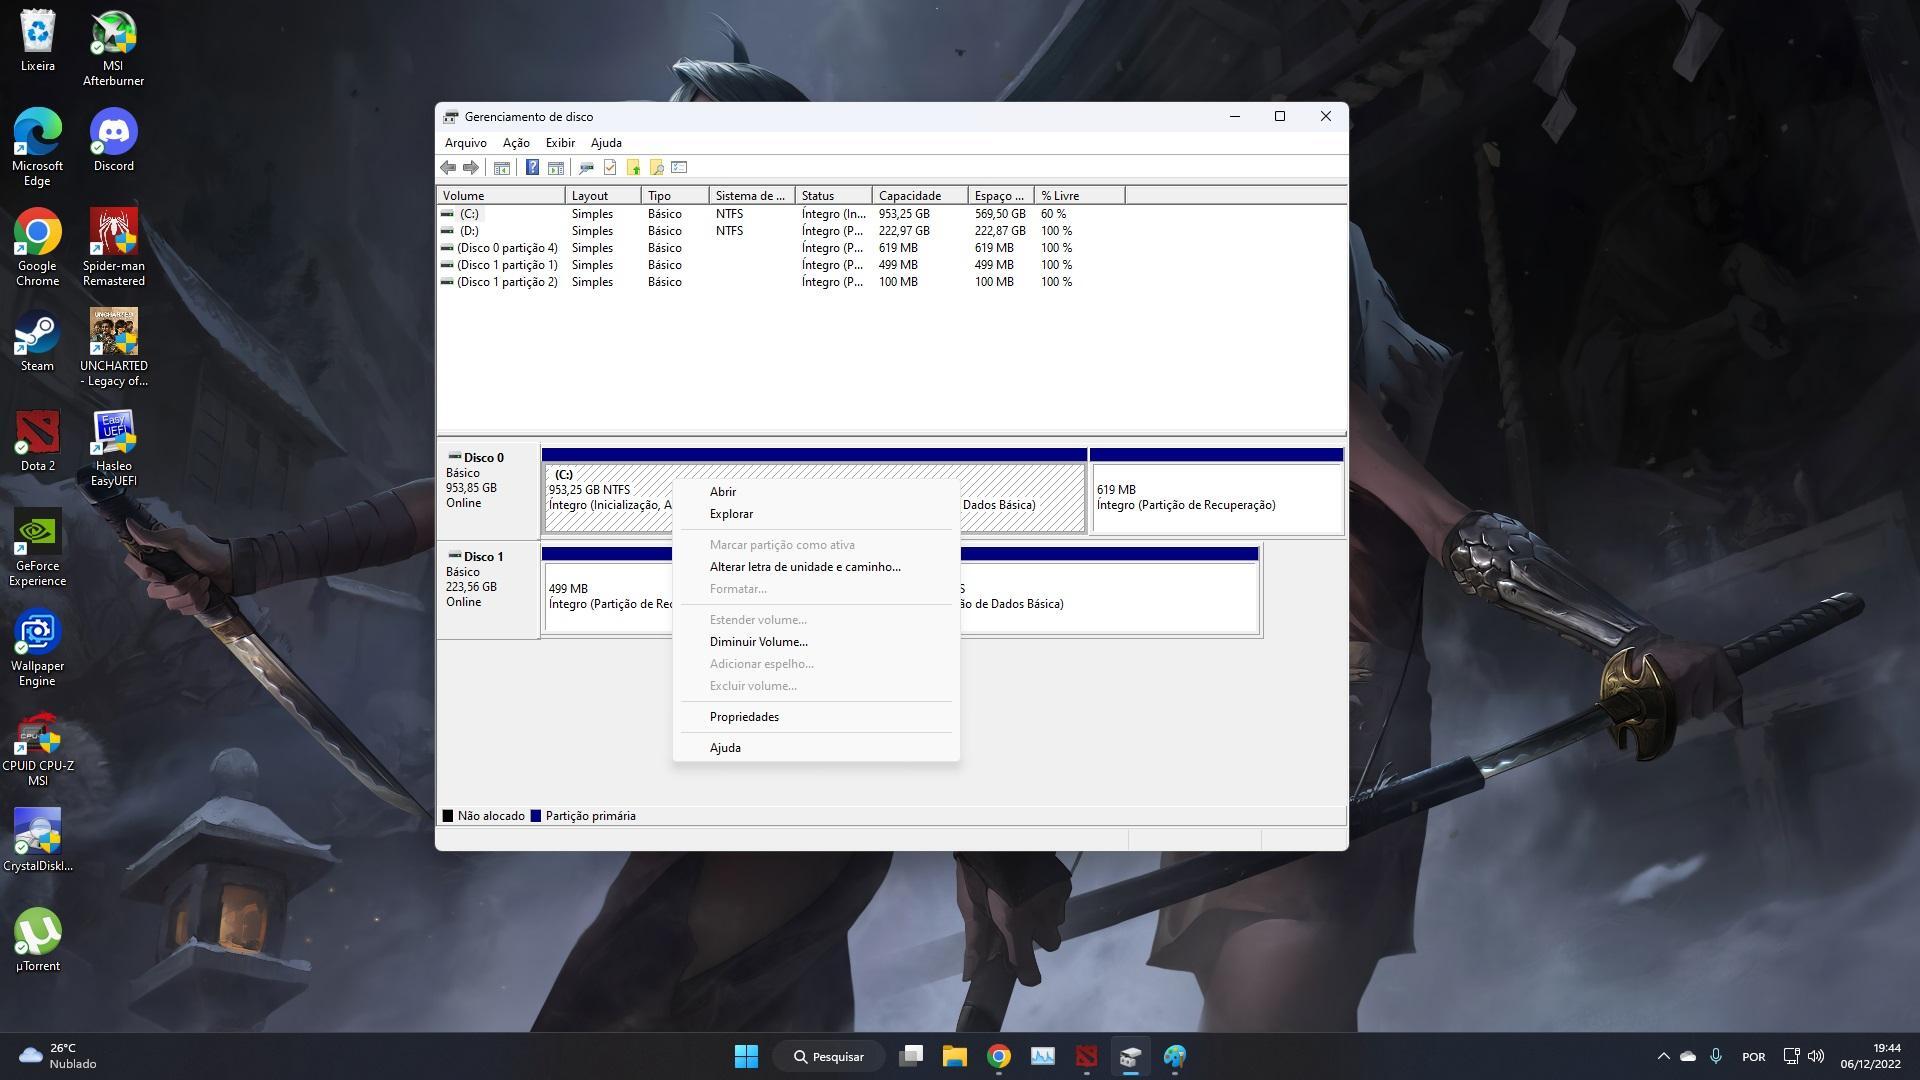This screenshot has width=1920, height=1080.
Task: Open CPUID CPU-Z MSI desktop icon
Action: (x=37, y=748)
